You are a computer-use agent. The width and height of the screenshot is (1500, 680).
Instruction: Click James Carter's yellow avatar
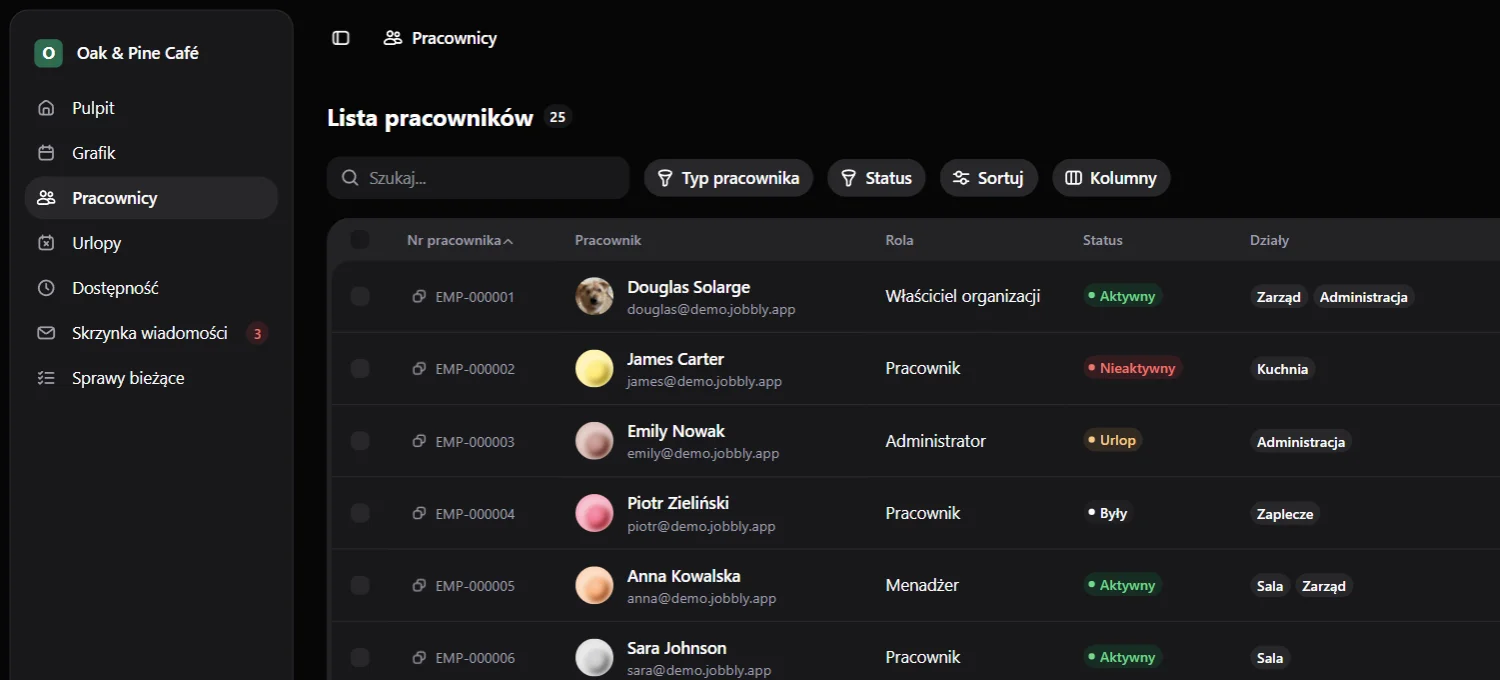594,368
